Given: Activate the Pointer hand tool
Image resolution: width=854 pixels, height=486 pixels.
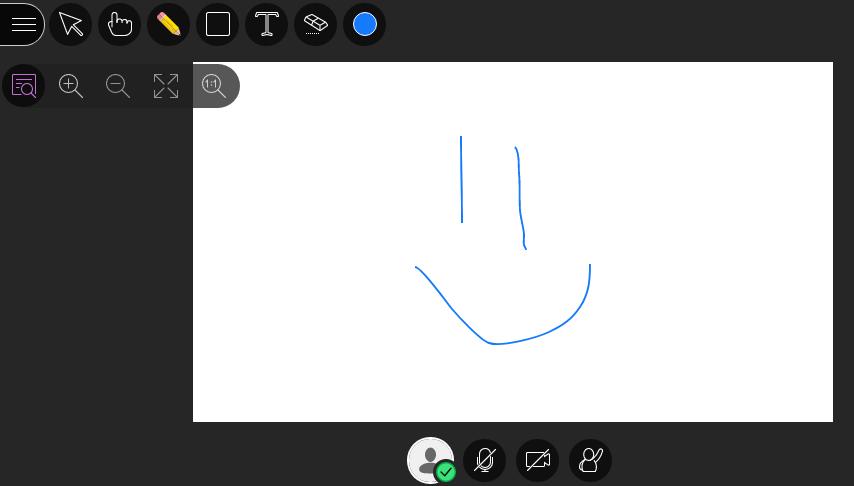Looking at the screenshot, I should coord(120,25).
